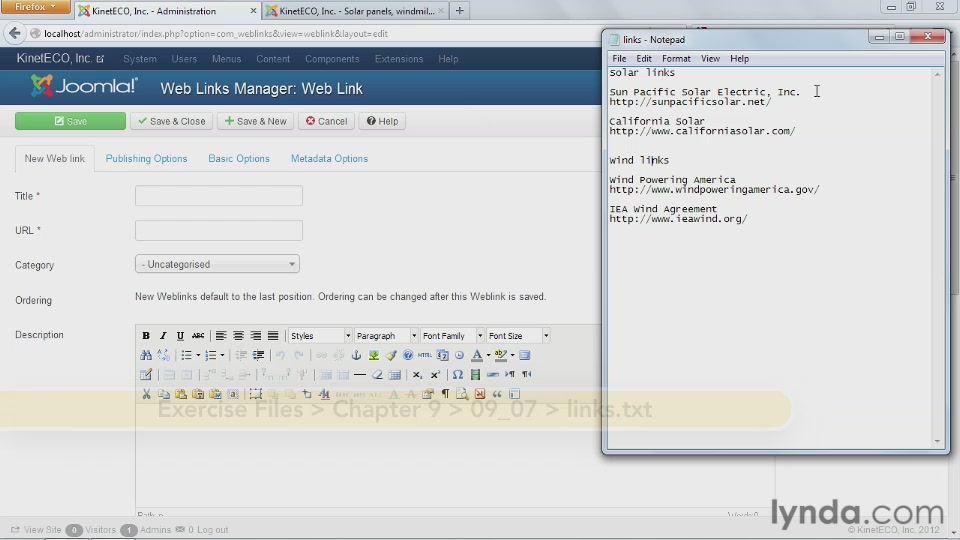Viewport: 960px width, 540px height.
Task: Open the Users menu
Action: click(184, 59)
